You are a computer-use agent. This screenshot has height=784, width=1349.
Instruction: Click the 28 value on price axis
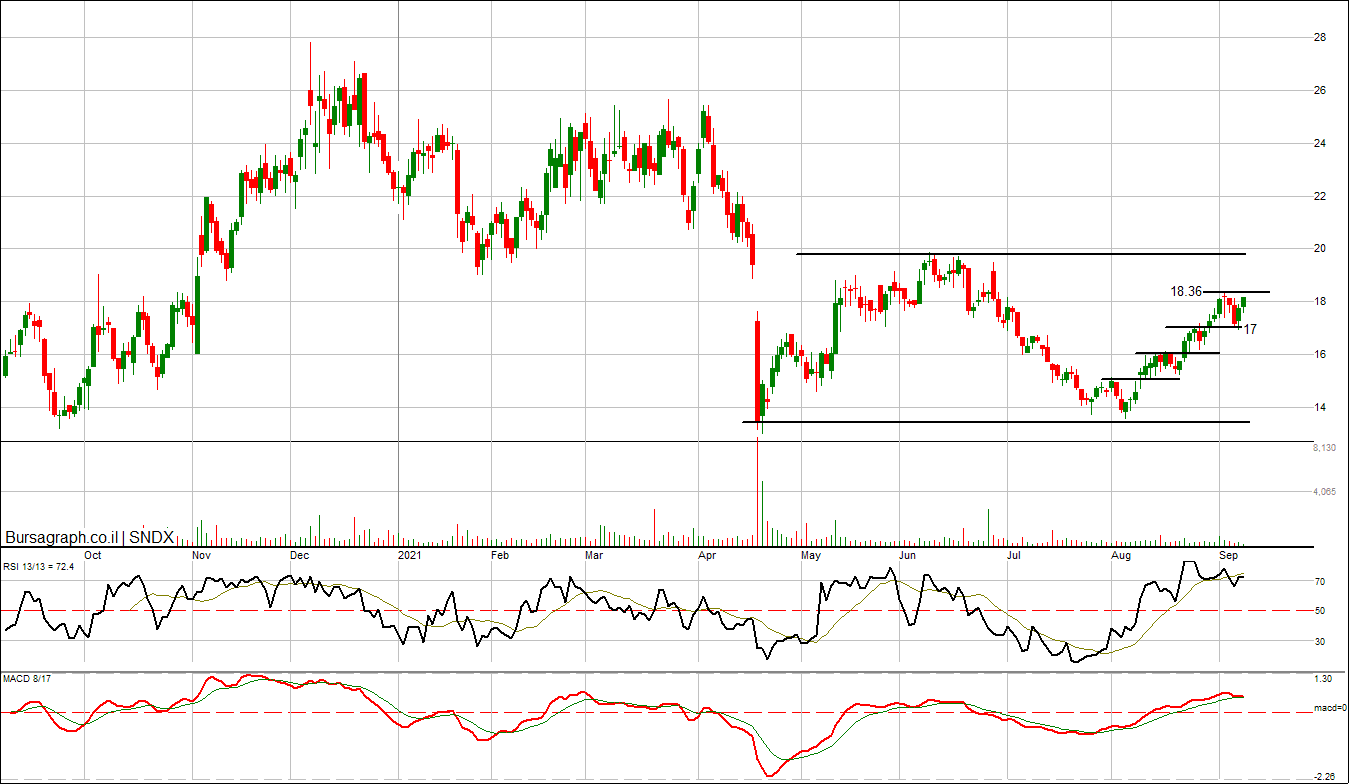pos(1320,38)
